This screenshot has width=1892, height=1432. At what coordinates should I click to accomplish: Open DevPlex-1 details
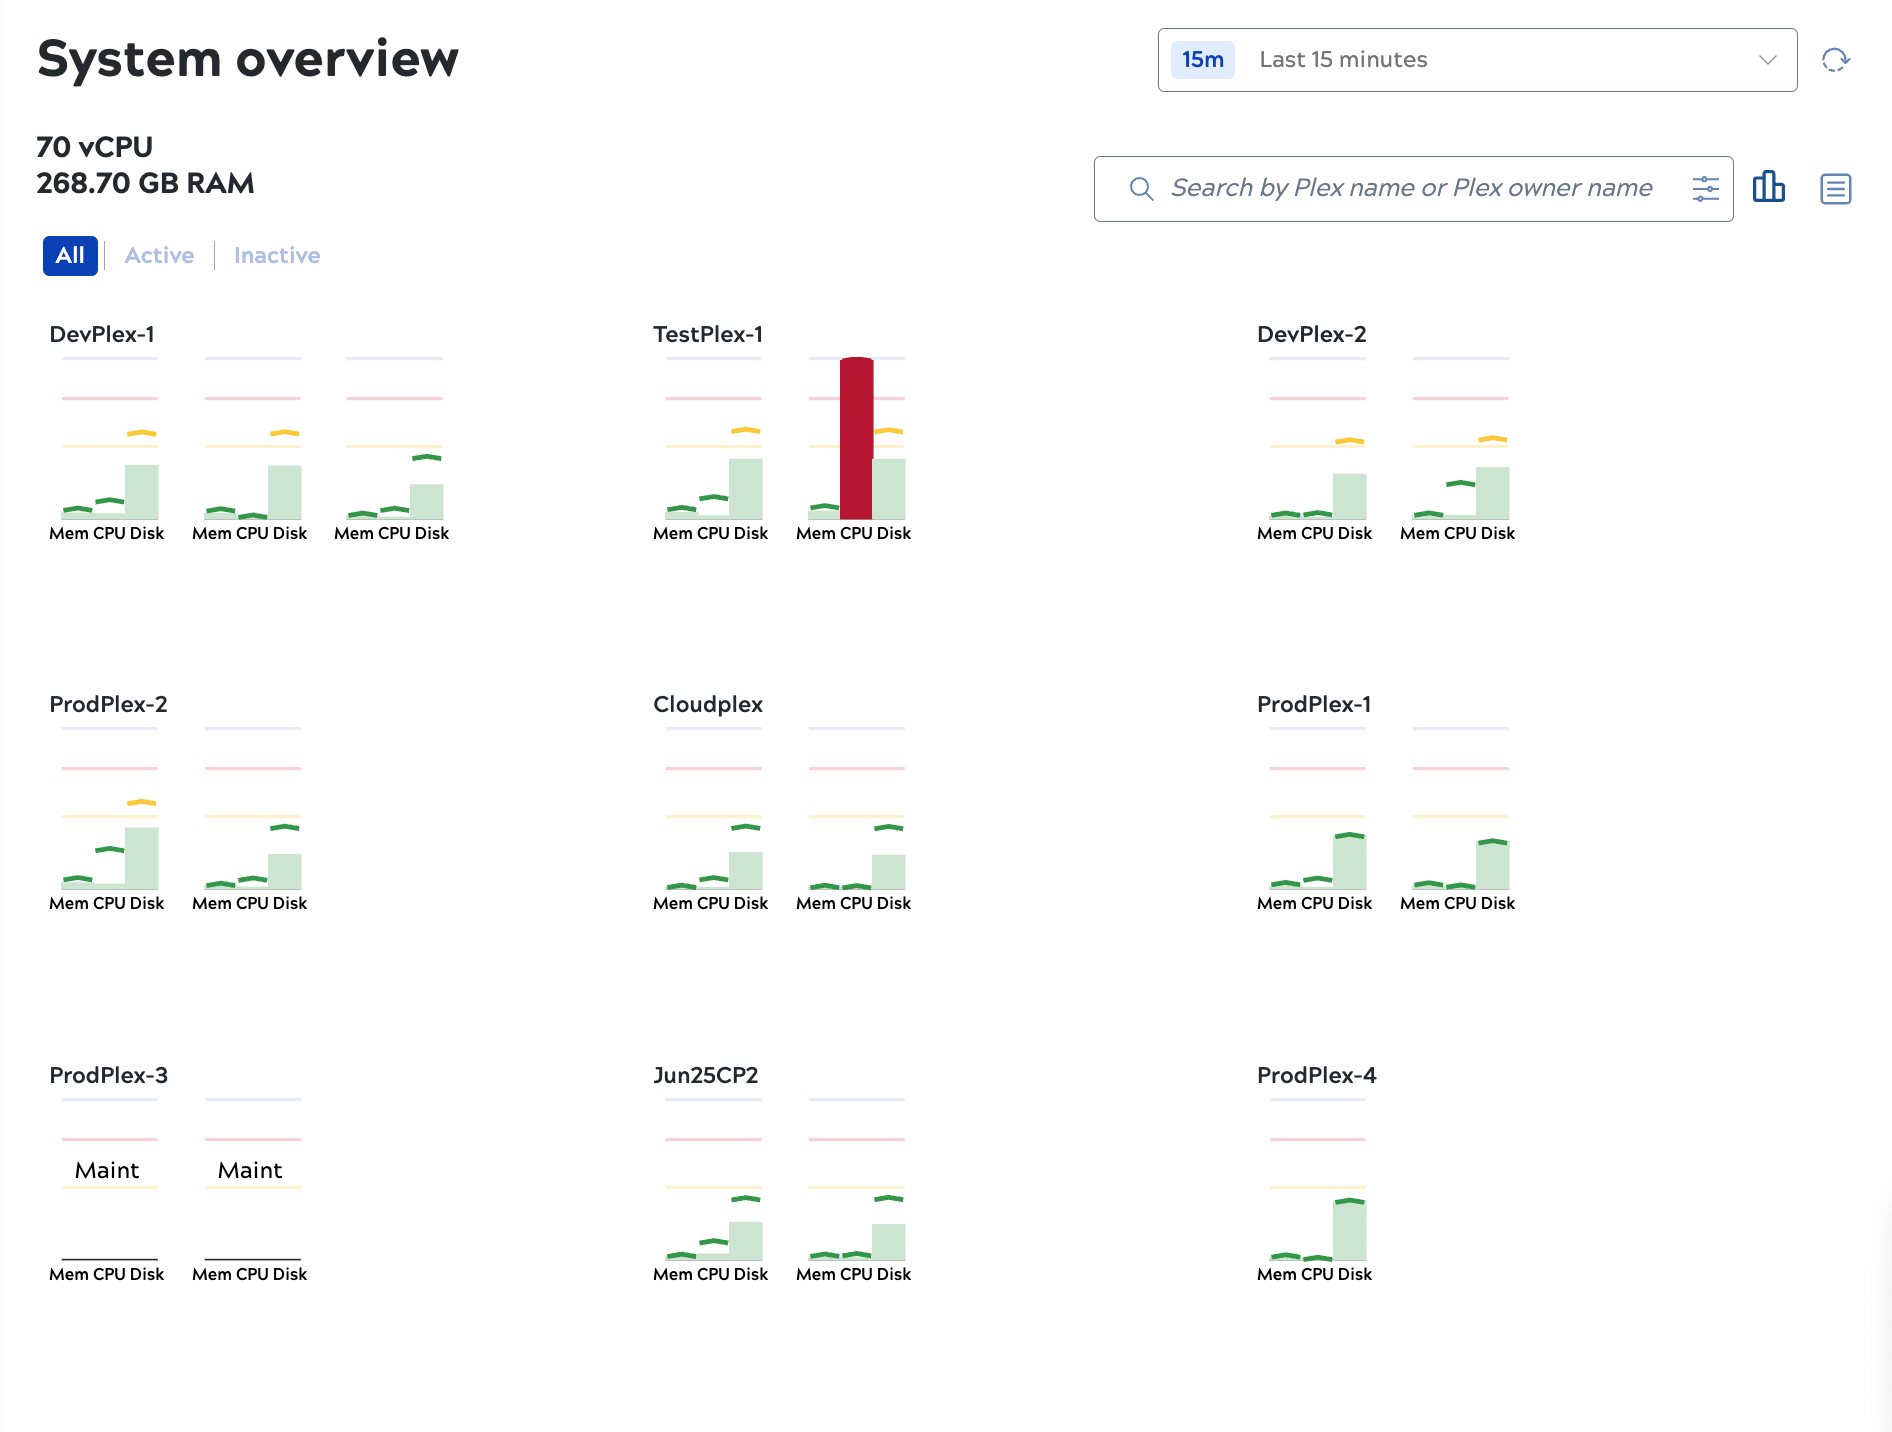point(103,334)
